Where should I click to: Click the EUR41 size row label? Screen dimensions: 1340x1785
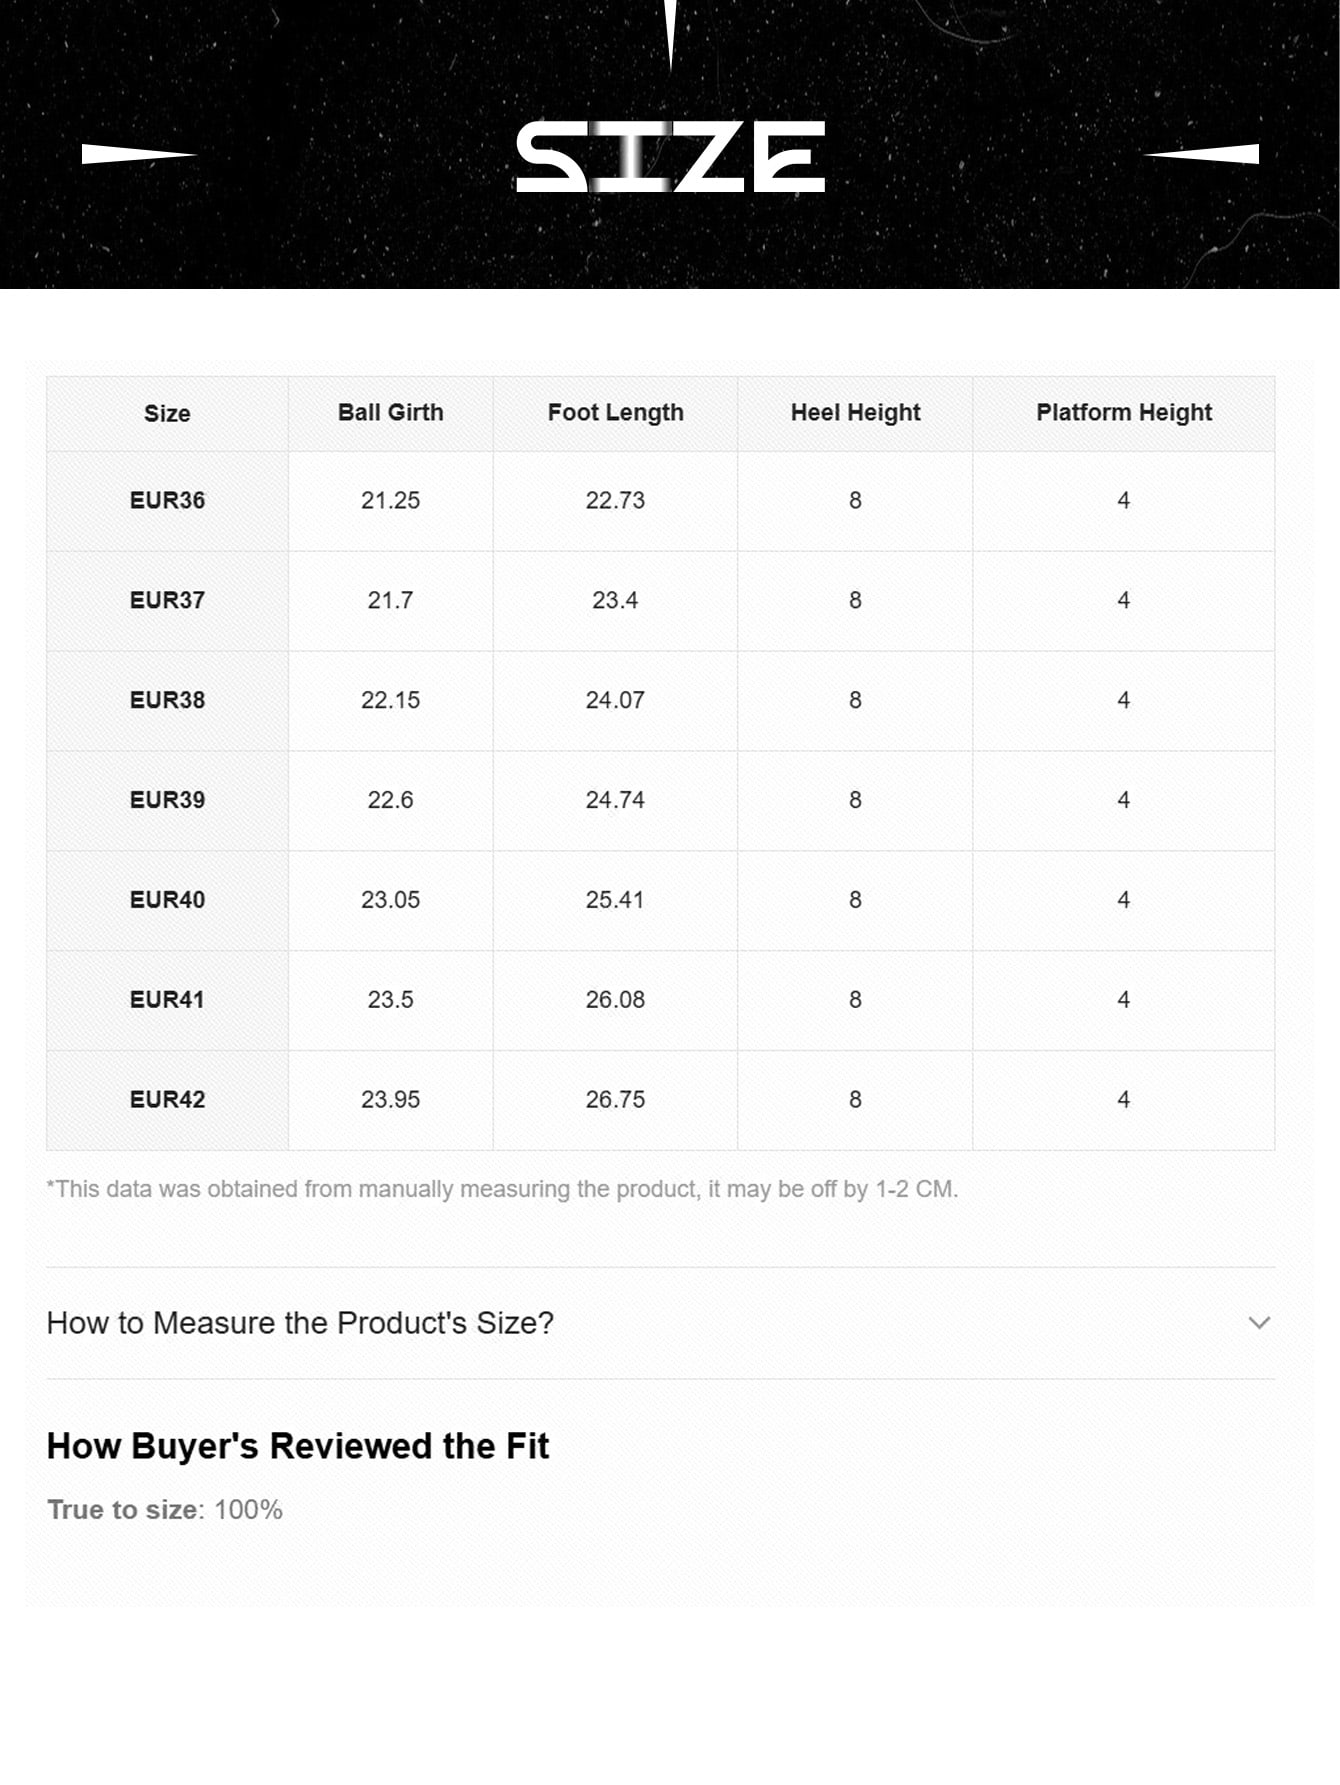pos(167,1000)
